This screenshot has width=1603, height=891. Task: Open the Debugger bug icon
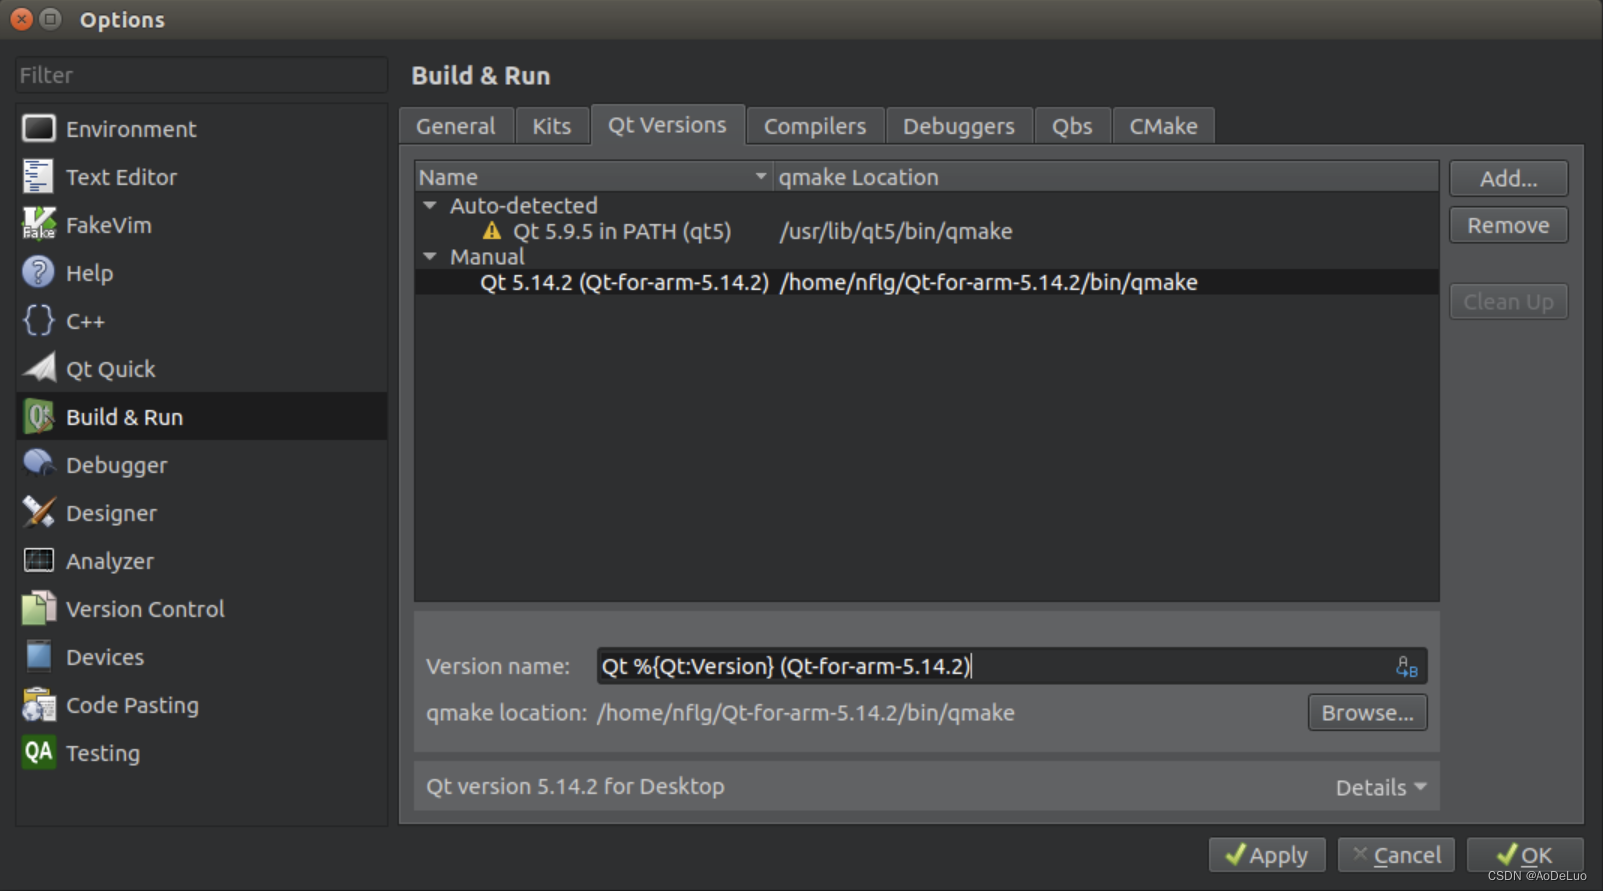click(x=39, y=464)
